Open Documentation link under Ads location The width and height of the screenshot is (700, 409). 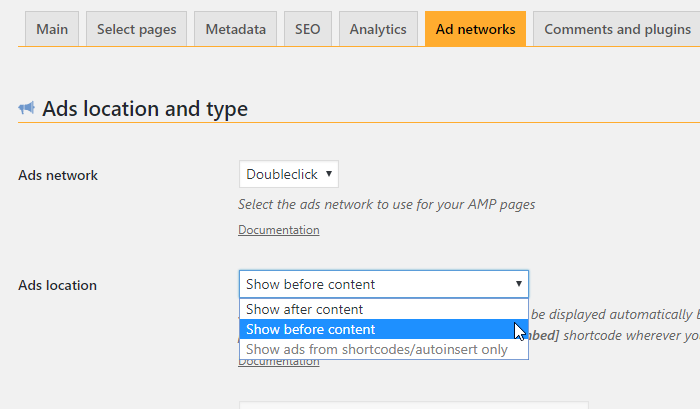(x=279, y=363)
